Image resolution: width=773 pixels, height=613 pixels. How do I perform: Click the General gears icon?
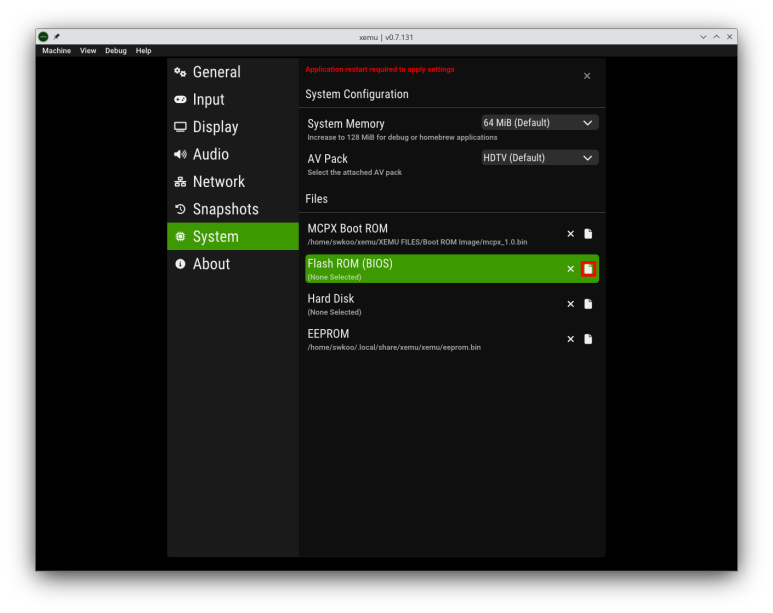coord(180,72)
